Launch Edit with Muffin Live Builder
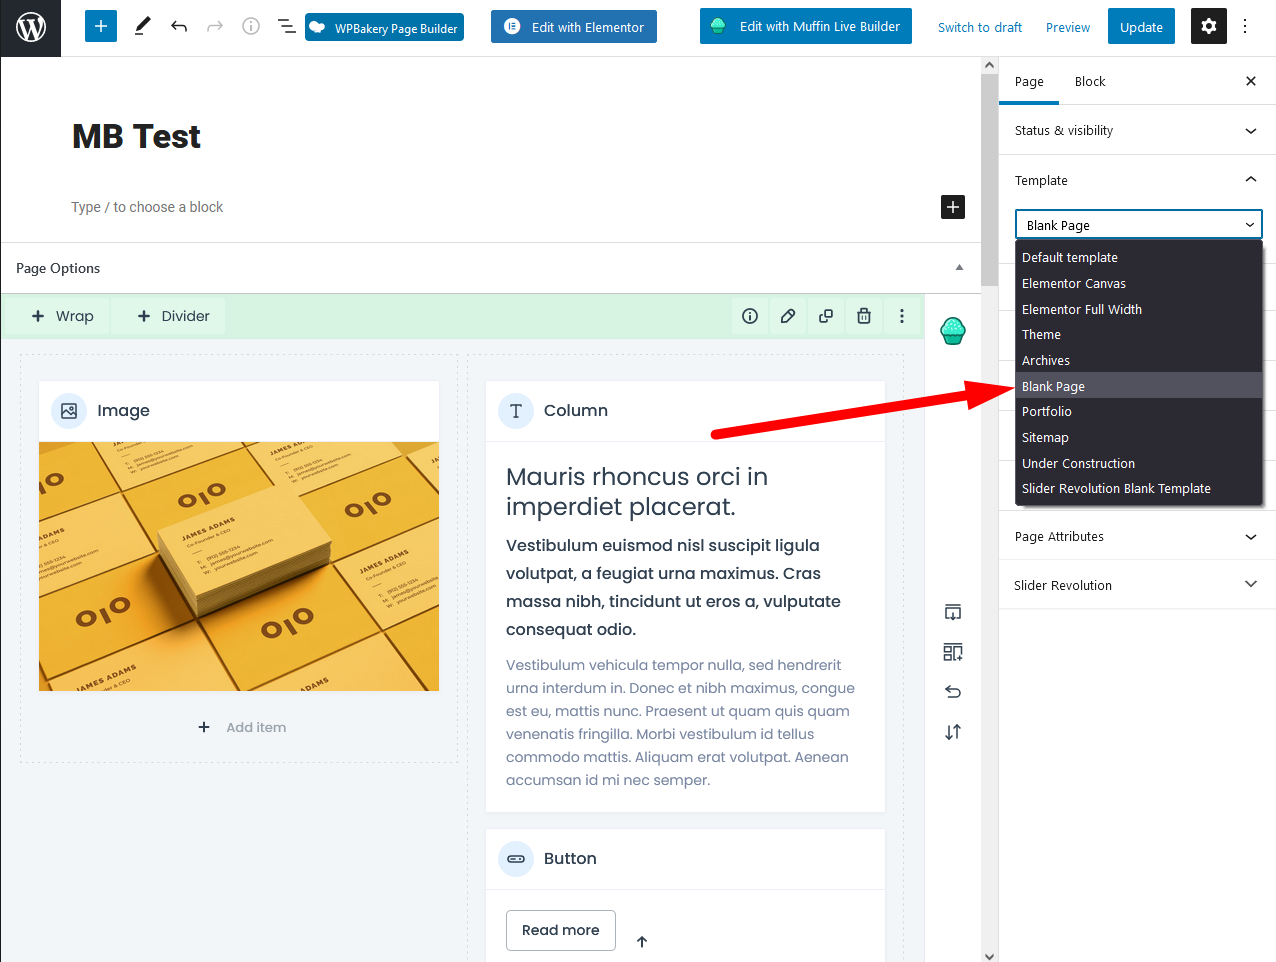1276x962 pixels. pos(806,27)
